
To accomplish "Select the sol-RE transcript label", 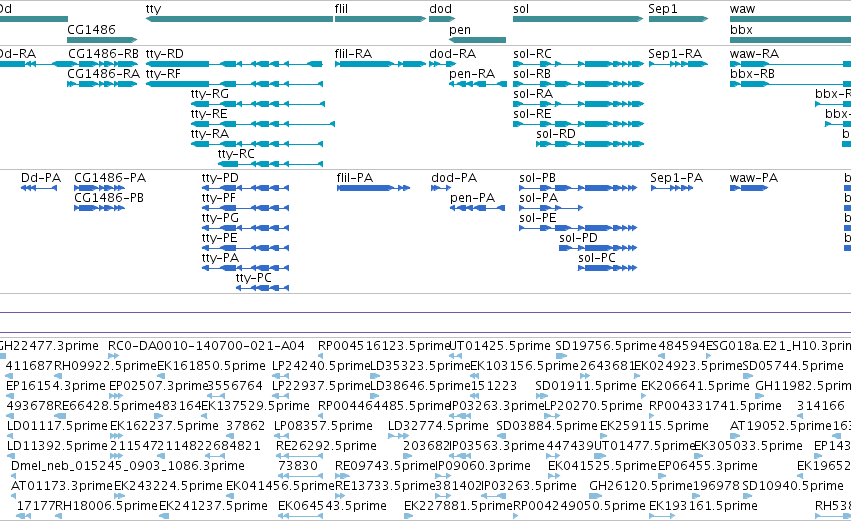I will click(x=532, y=114).
